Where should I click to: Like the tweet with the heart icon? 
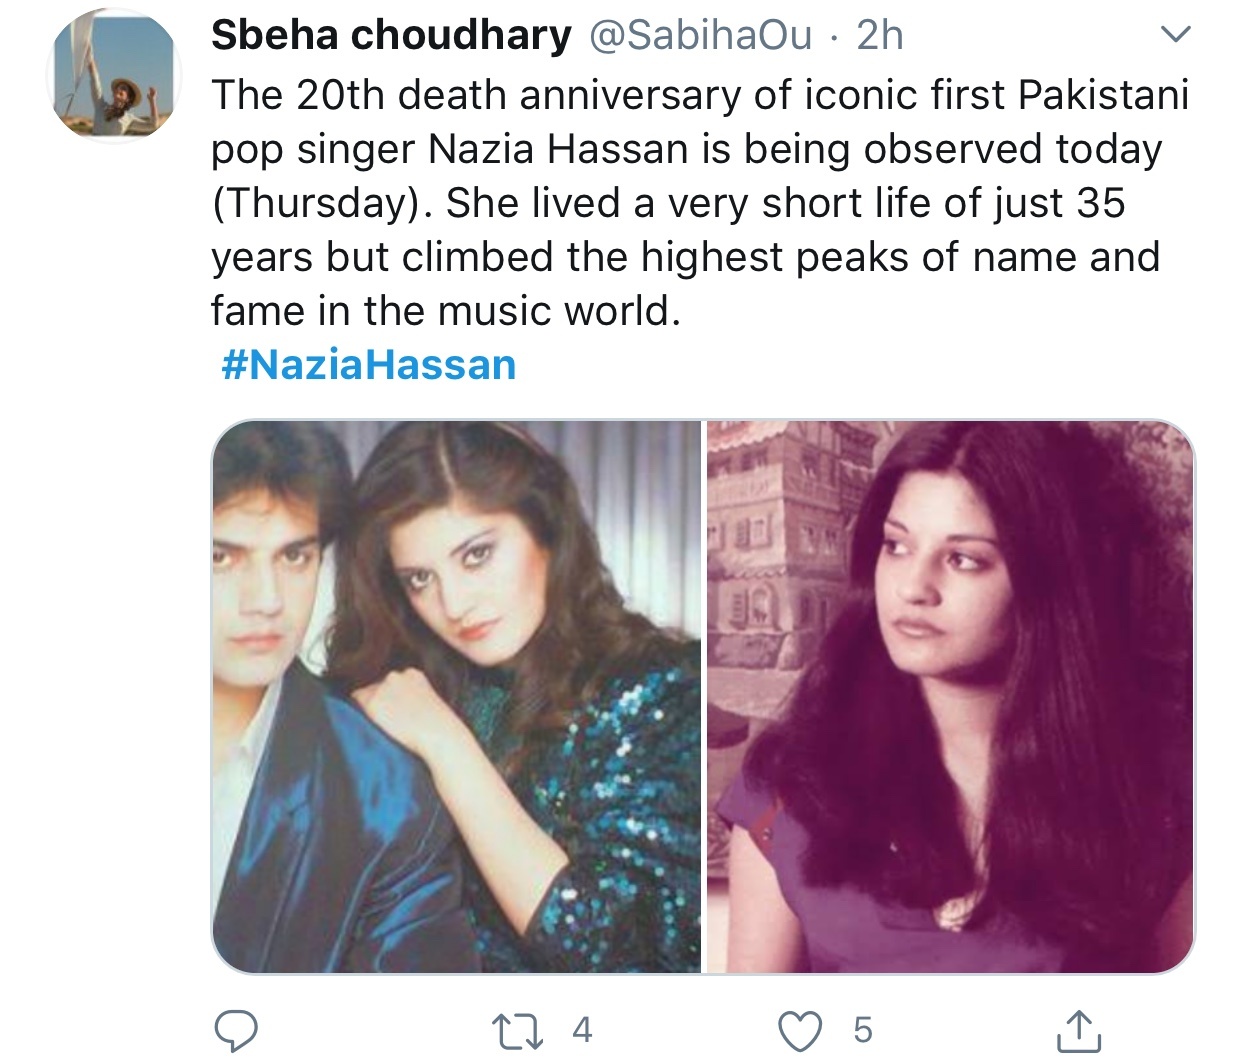800,1030
